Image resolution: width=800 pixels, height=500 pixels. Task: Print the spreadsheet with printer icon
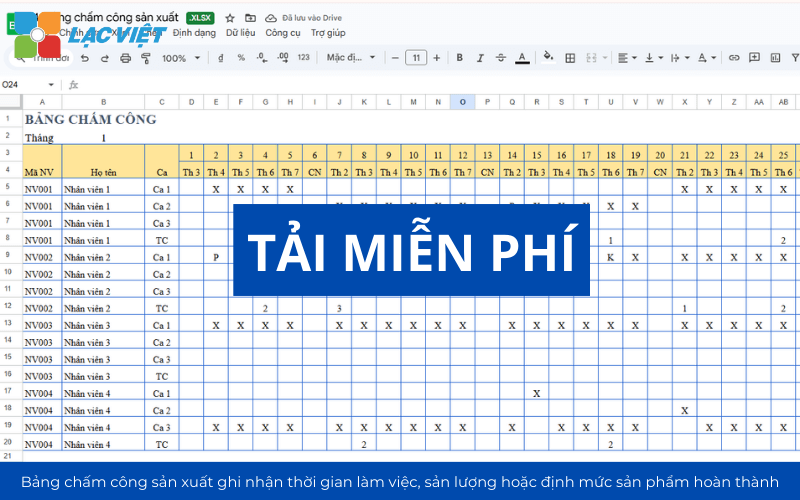[126, 58]
